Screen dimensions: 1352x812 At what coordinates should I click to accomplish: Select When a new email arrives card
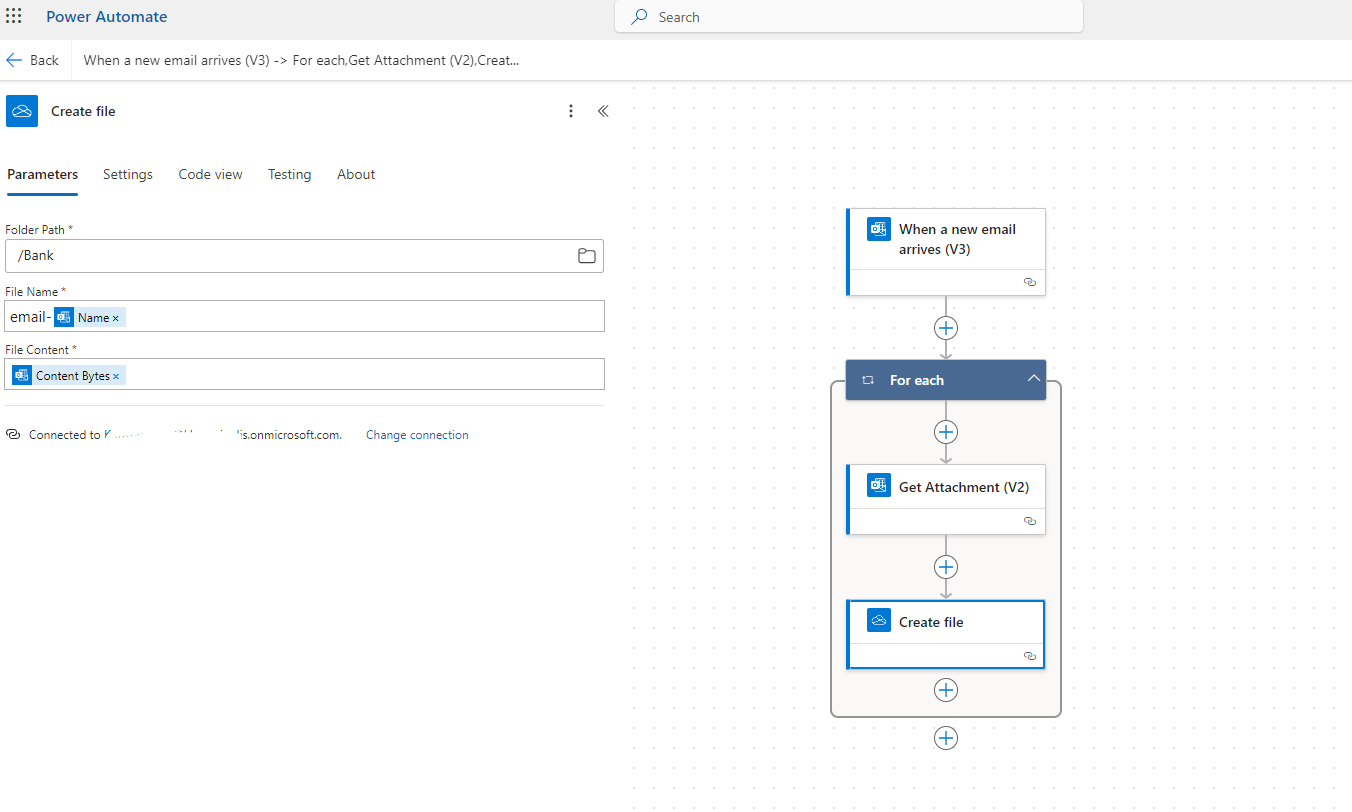tap(946, 252)
